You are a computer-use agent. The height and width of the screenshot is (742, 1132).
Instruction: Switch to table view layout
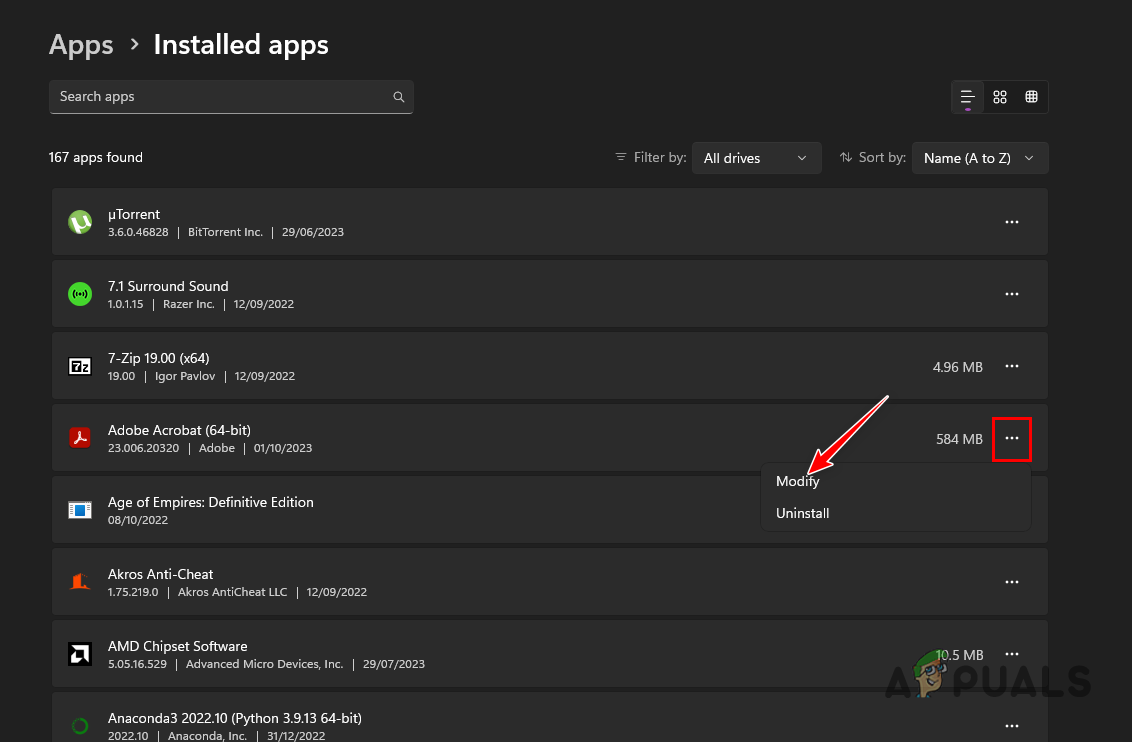[1032, 97]
